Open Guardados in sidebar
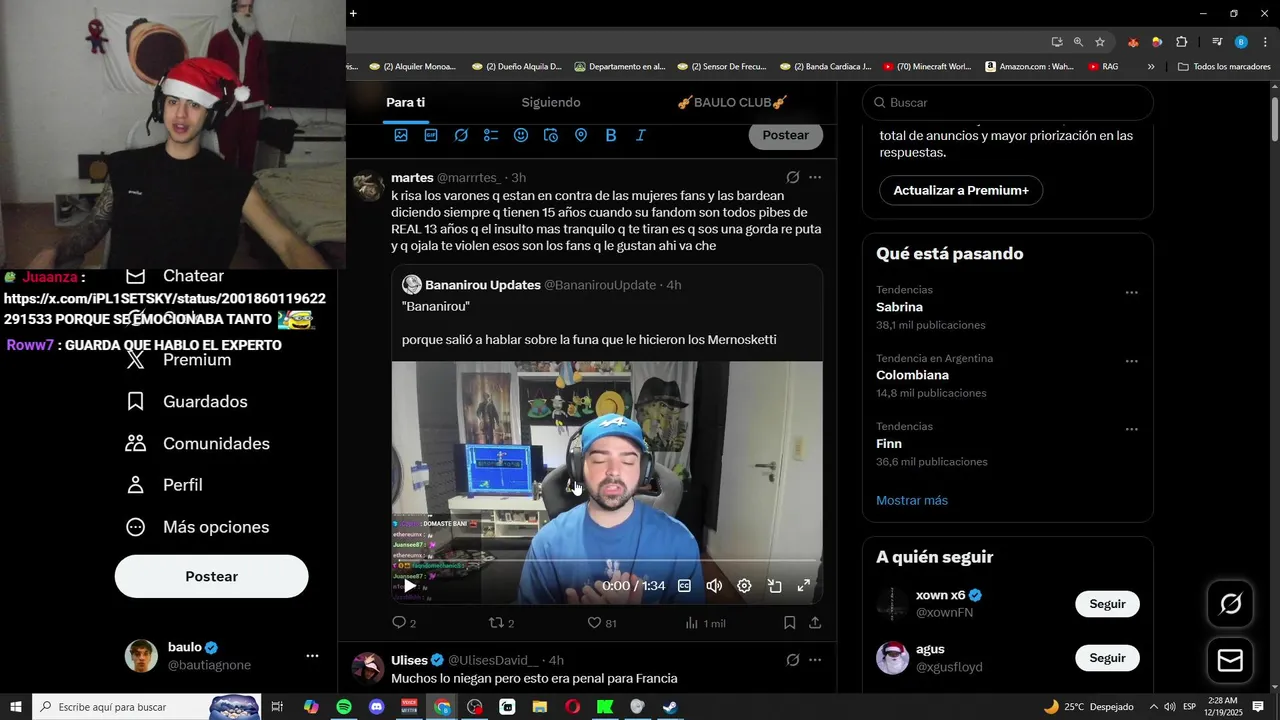The height and width of the screenshot is (720, 1280). [187, 402]
